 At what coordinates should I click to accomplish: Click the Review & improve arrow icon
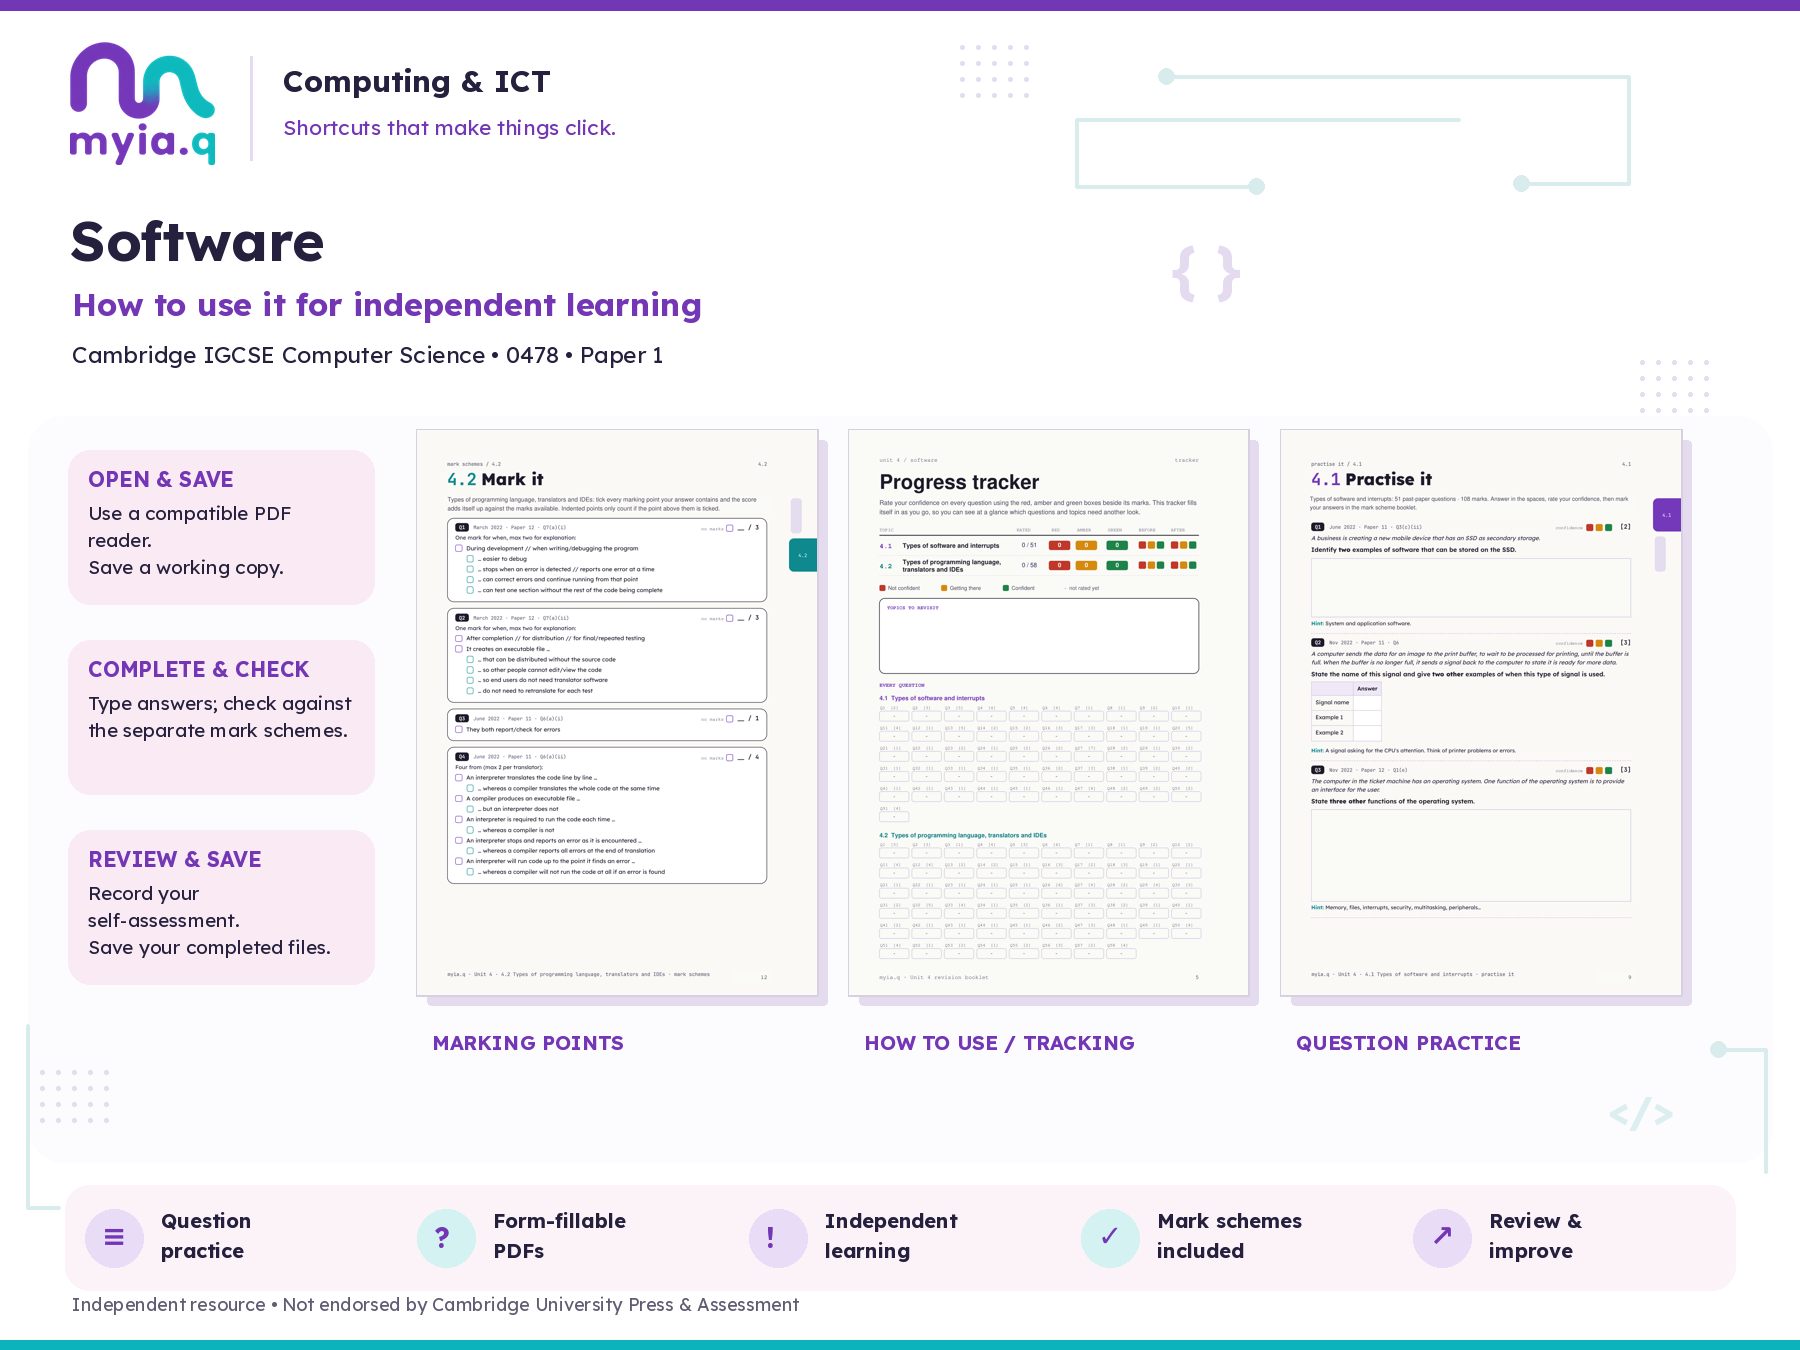pos(1442,1237)
